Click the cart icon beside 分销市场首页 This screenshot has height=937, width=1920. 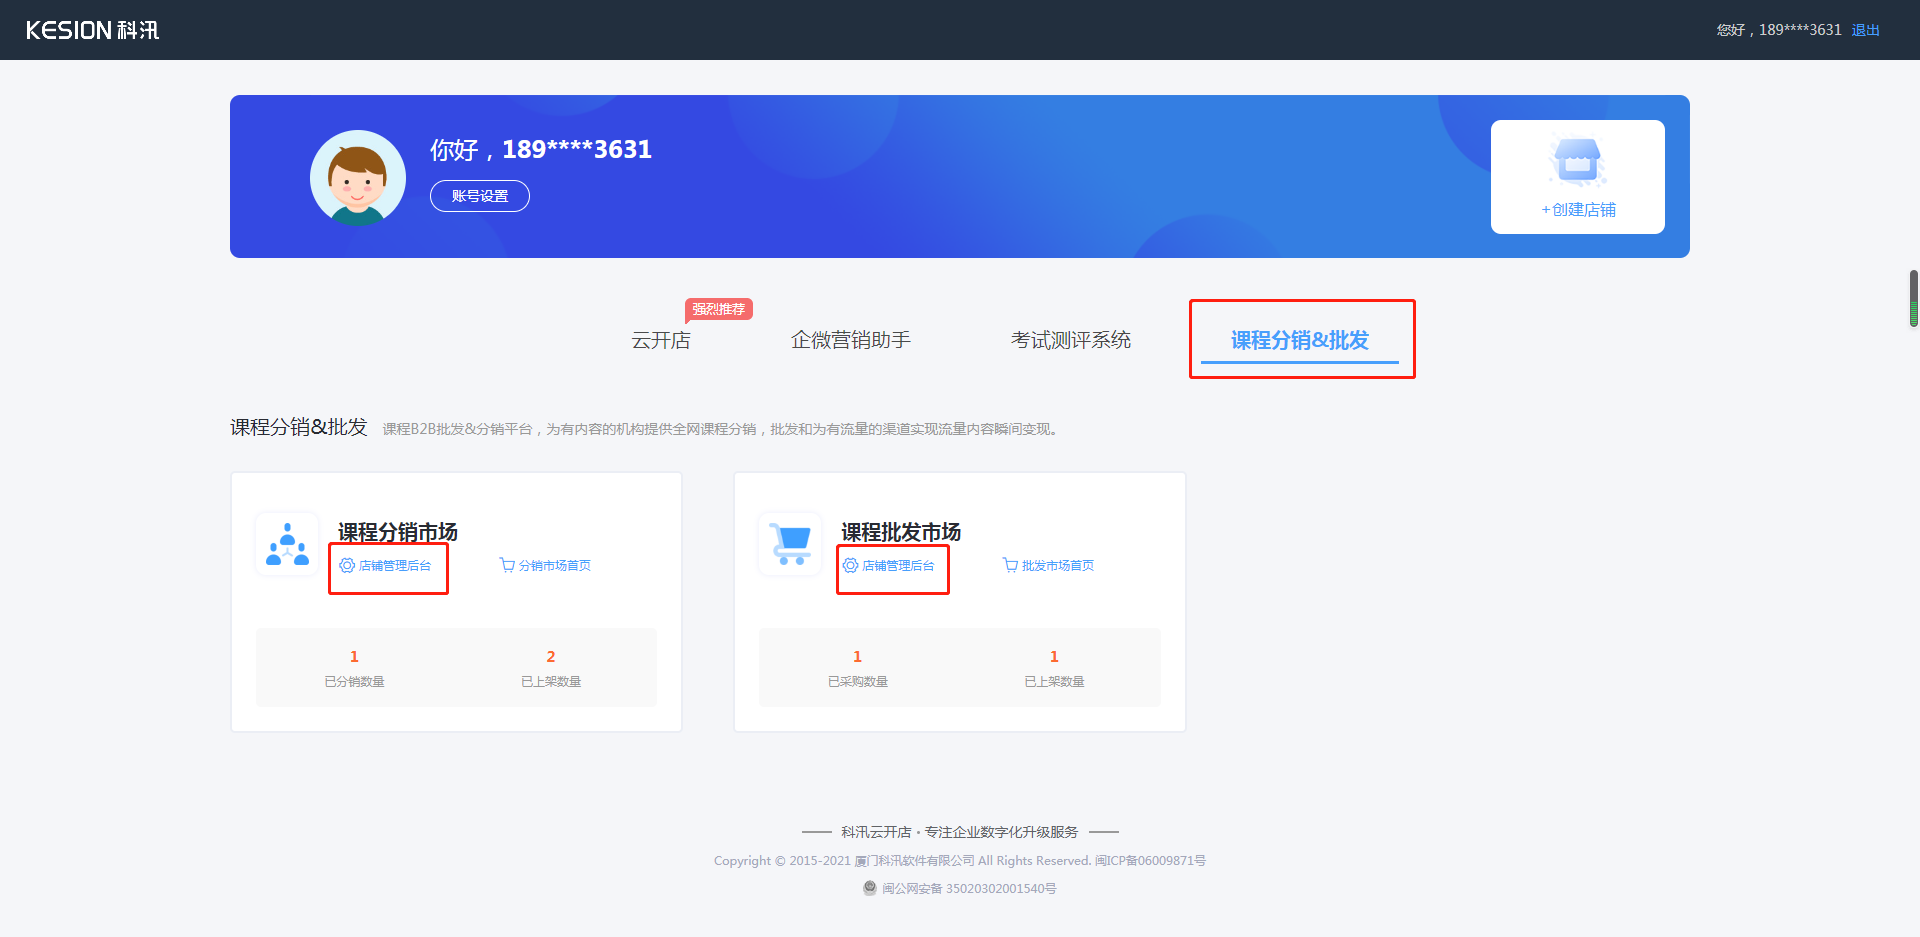[505, 565]
